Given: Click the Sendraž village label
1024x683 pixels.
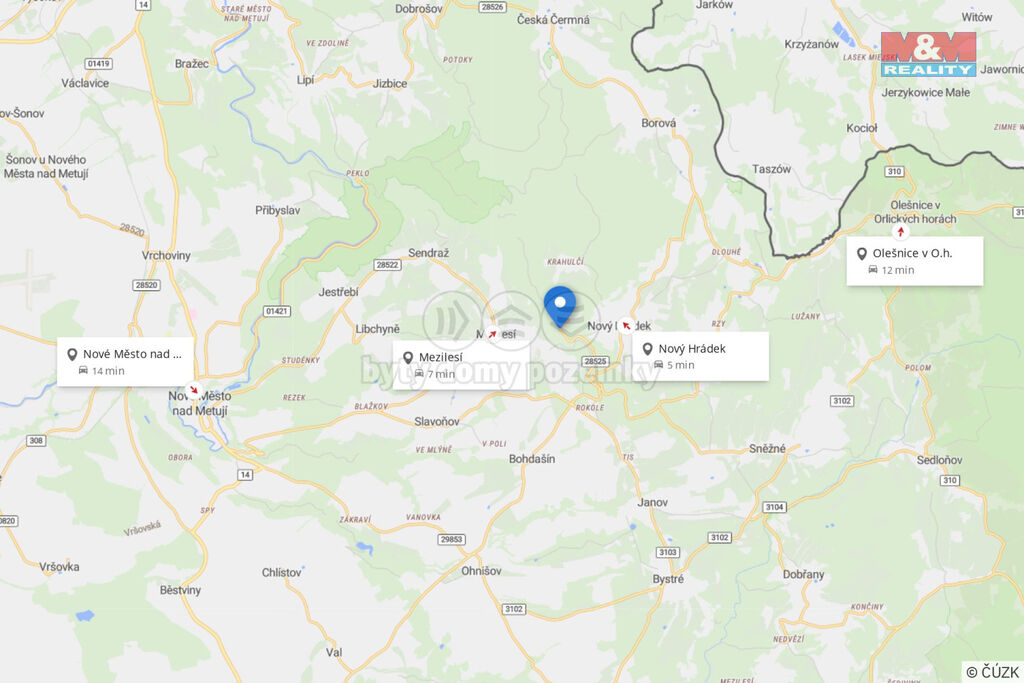Looking at the screenshot, I should tap(428, 253).
